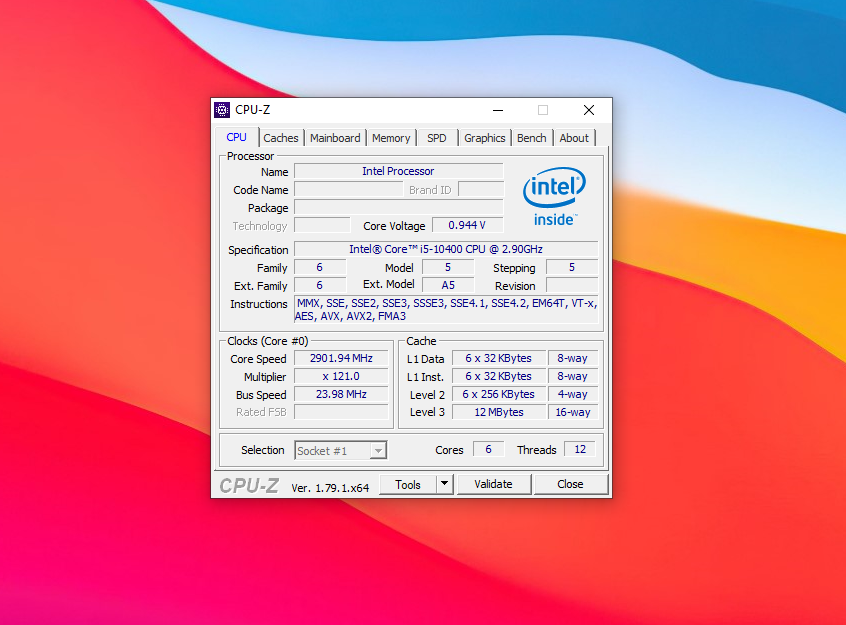The height and width of the screenshot is (625, 846).
Task: Expand the Tools dropdown arrow
Action: (445, 485)
